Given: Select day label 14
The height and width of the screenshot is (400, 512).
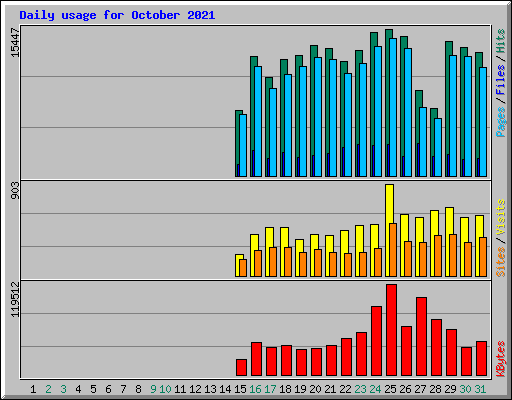Looking at the screenshot, I should (x=225, y=389).
